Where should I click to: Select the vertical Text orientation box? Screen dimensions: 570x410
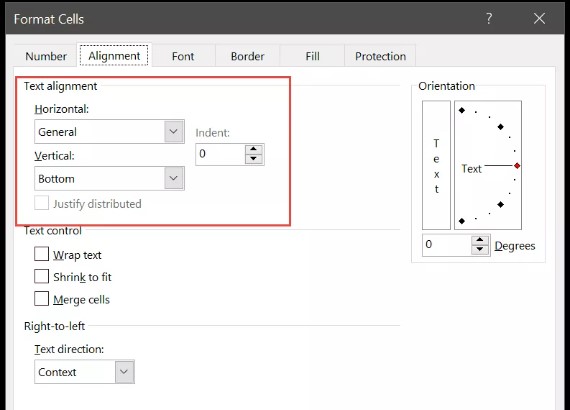pos(436,165)
